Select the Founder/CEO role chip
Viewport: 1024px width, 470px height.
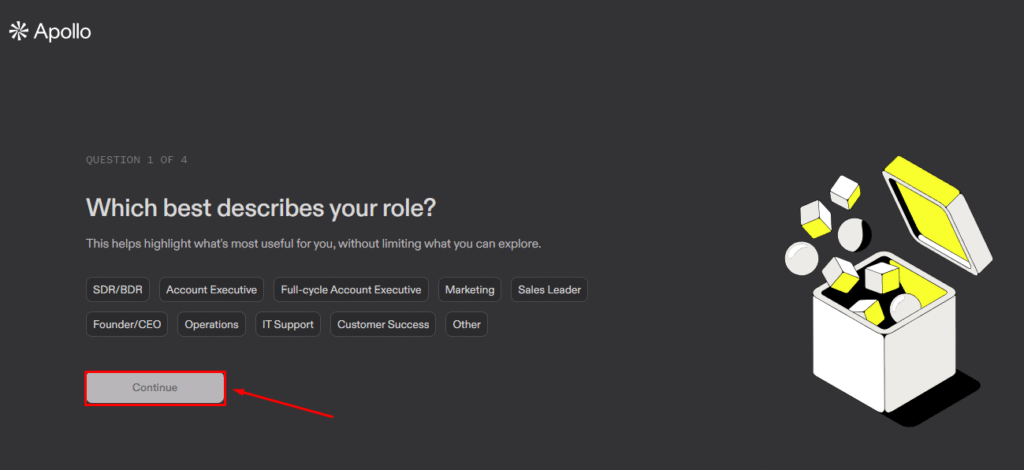(x=127, y=324)
